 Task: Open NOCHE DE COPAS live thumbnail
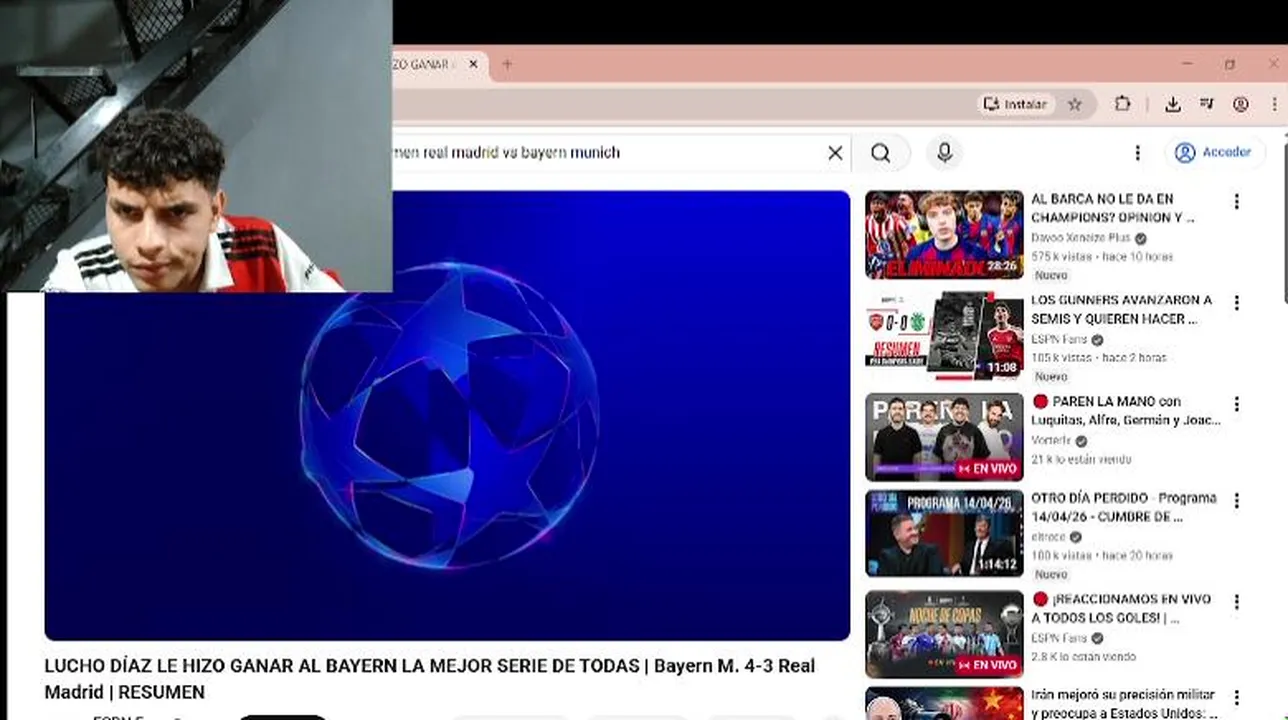[x=944, y=634]
